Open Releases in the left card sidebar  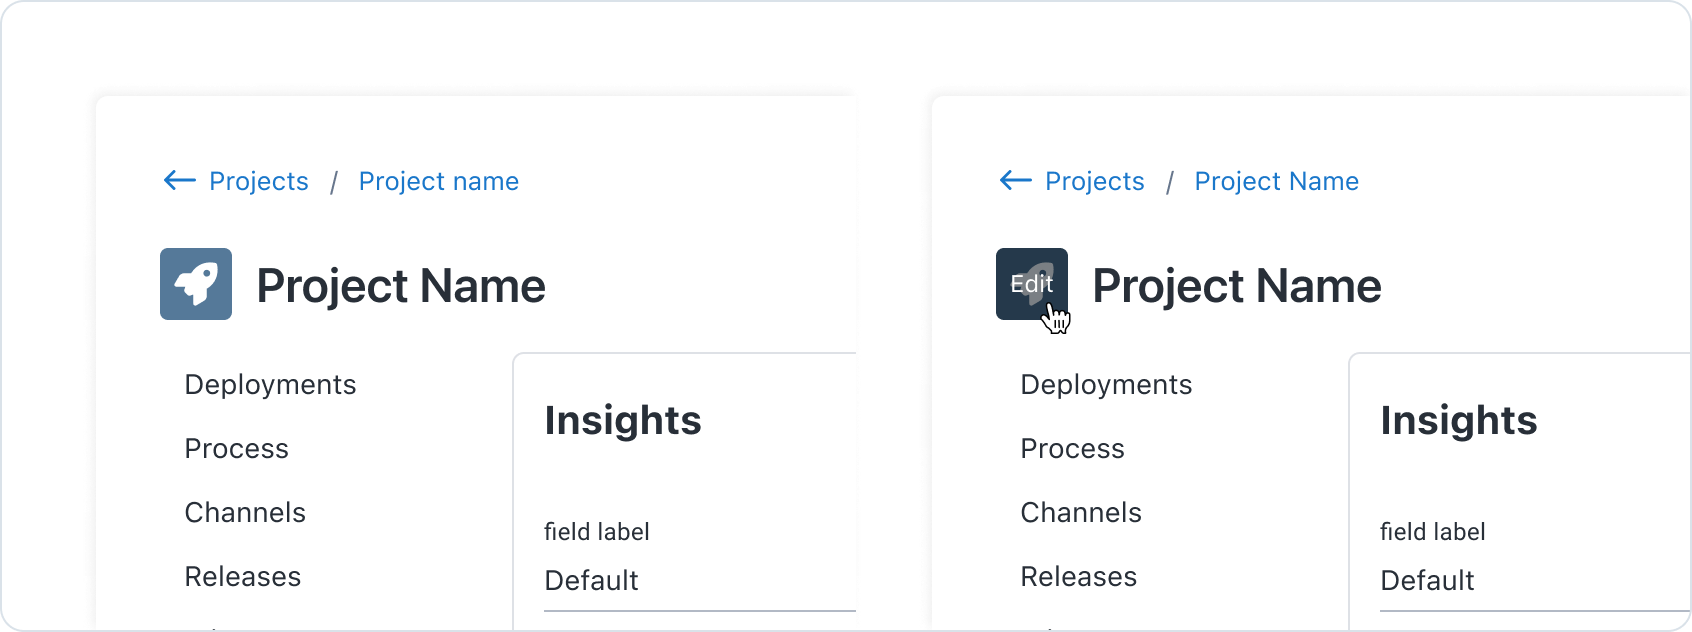pyautogui.click(x=242, y=577)
